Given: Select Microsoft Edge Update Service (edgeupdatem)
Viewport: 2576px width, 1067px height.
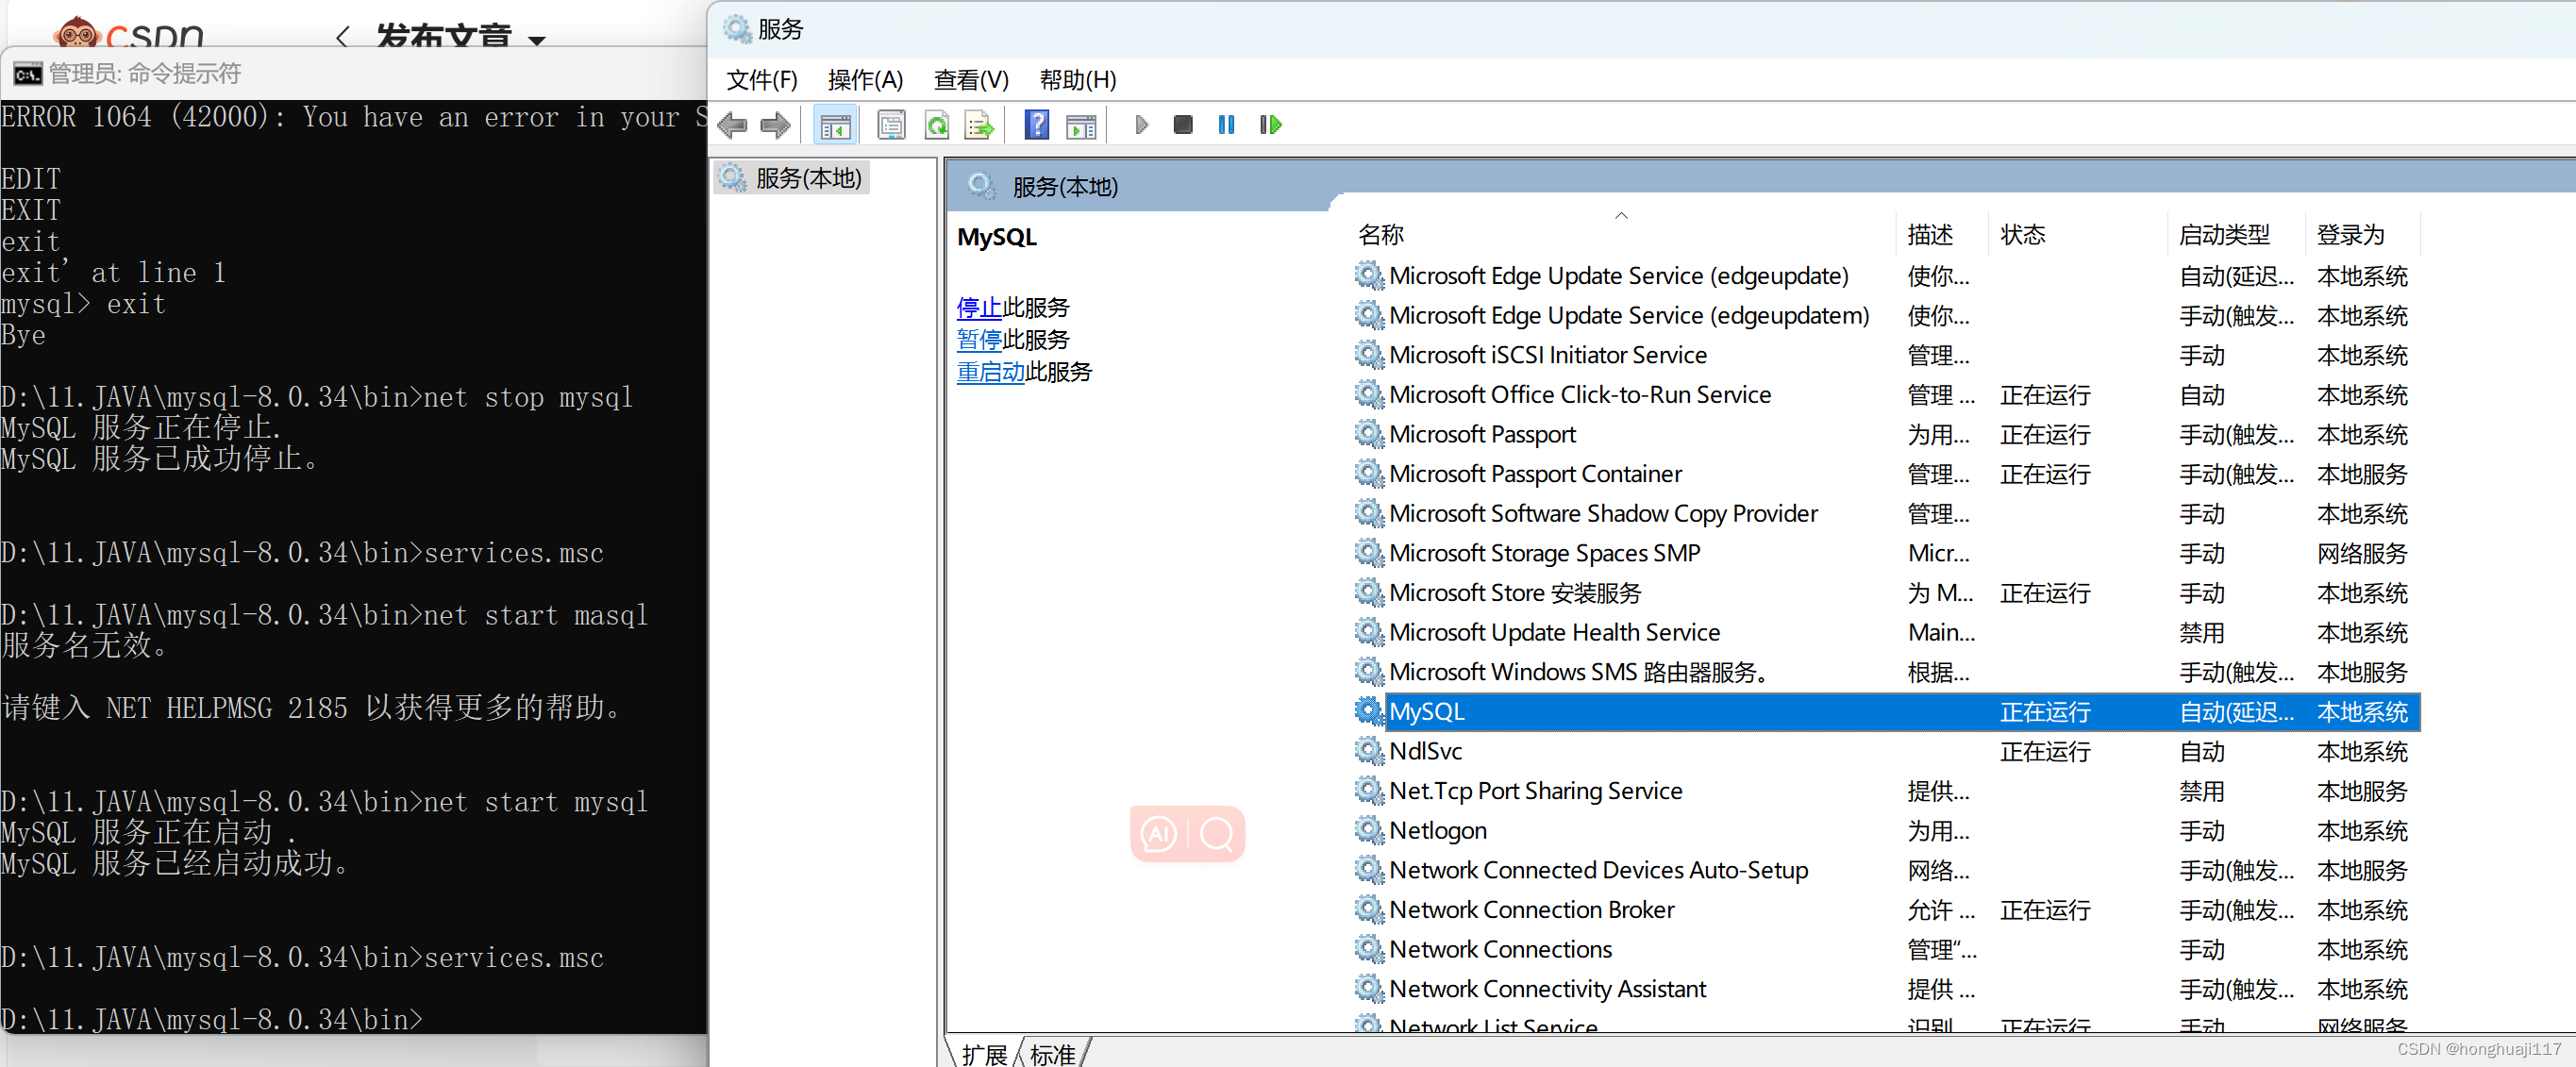Looking at the screenshot, I should tap(1886, 315).
